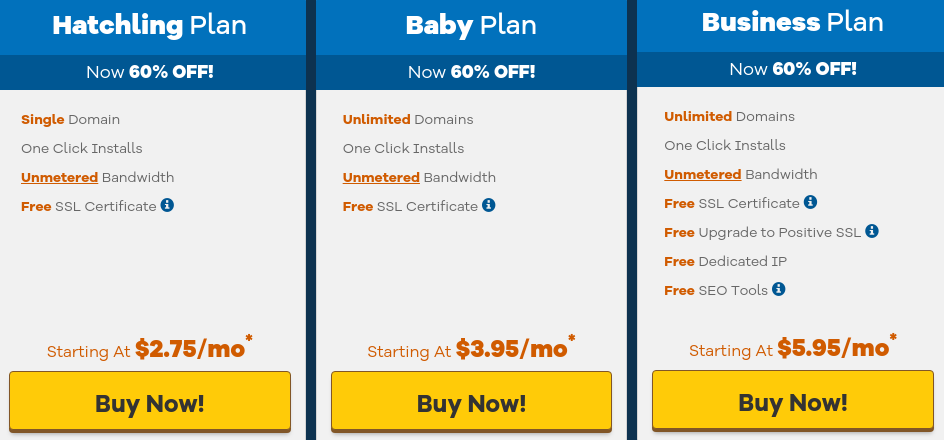944x440 pixels.
Task: Click Buy Now under Baby Plan
Action: coord(471,401)
